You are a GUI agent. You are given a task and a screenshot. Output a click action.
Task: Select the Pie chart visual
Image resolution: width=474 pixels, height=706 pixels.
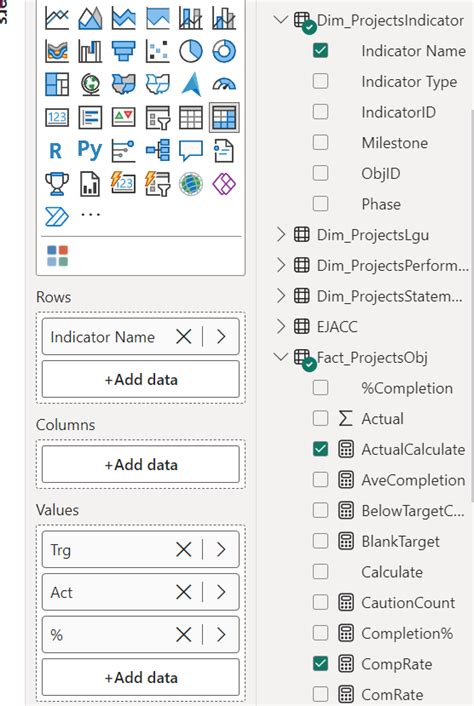(191, 51)
